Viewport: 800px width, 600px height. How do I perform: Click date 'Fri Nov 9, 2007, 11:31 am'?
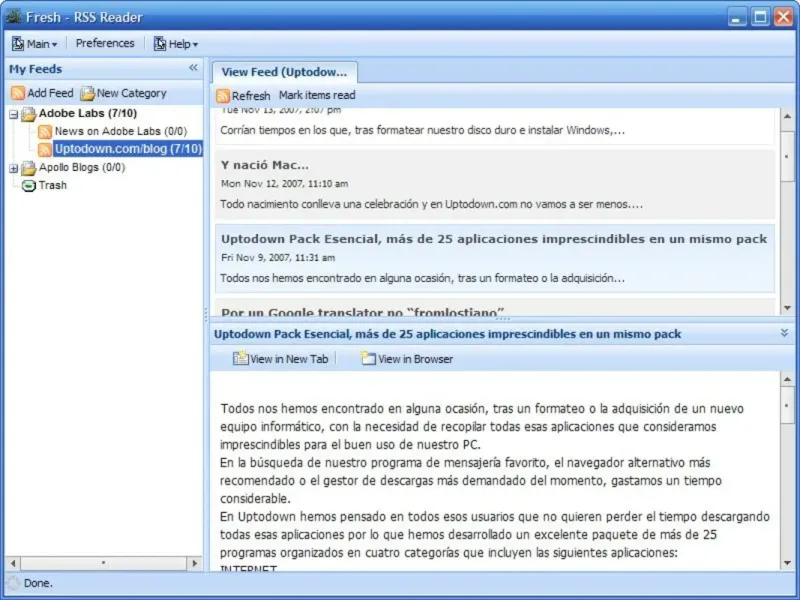(278, 258)
